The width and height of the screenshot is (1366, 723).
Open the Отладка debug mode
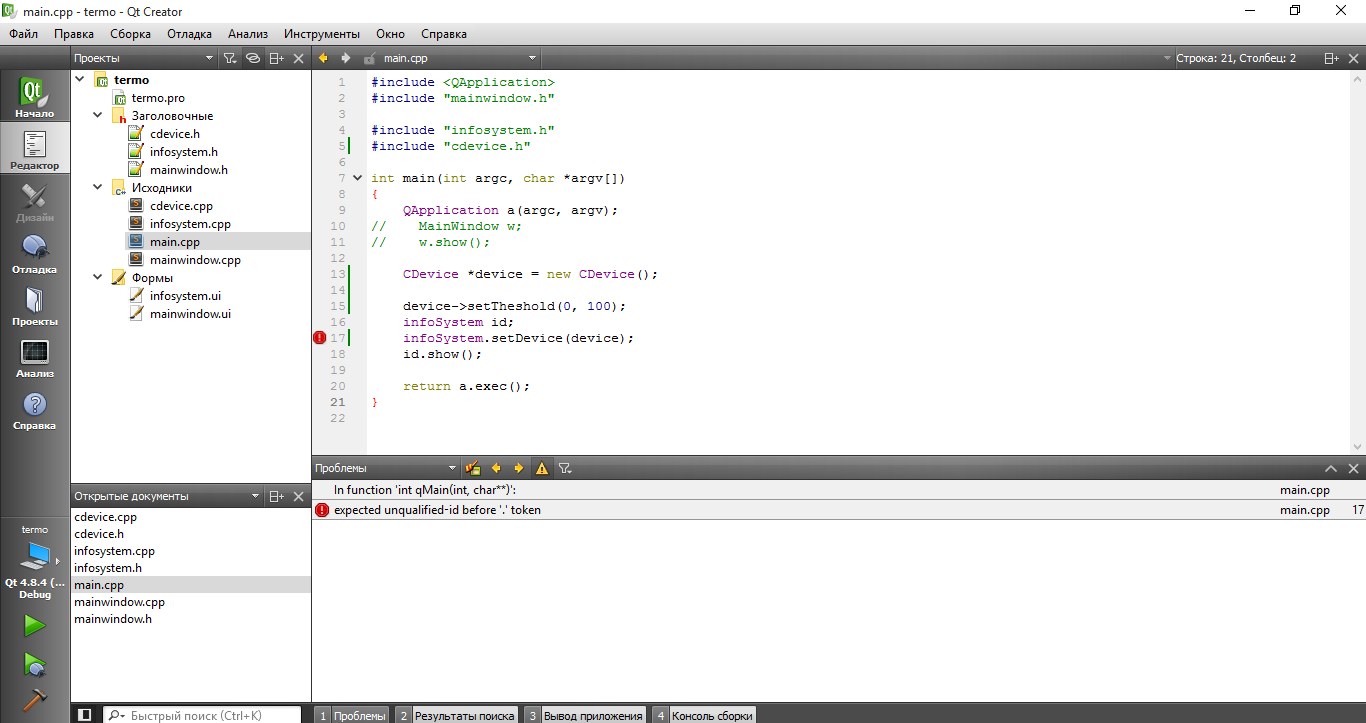pos(35,252)
